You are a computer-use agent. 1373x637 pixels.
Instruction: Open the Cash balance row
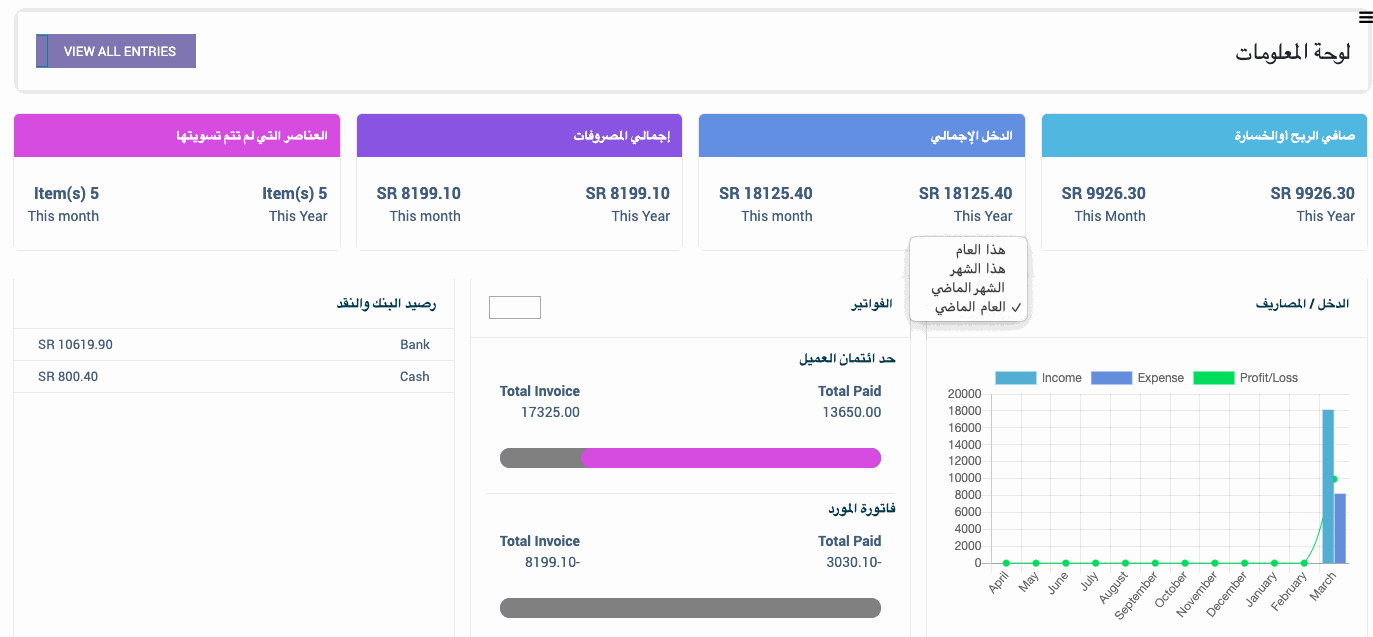tap(234, 377)
